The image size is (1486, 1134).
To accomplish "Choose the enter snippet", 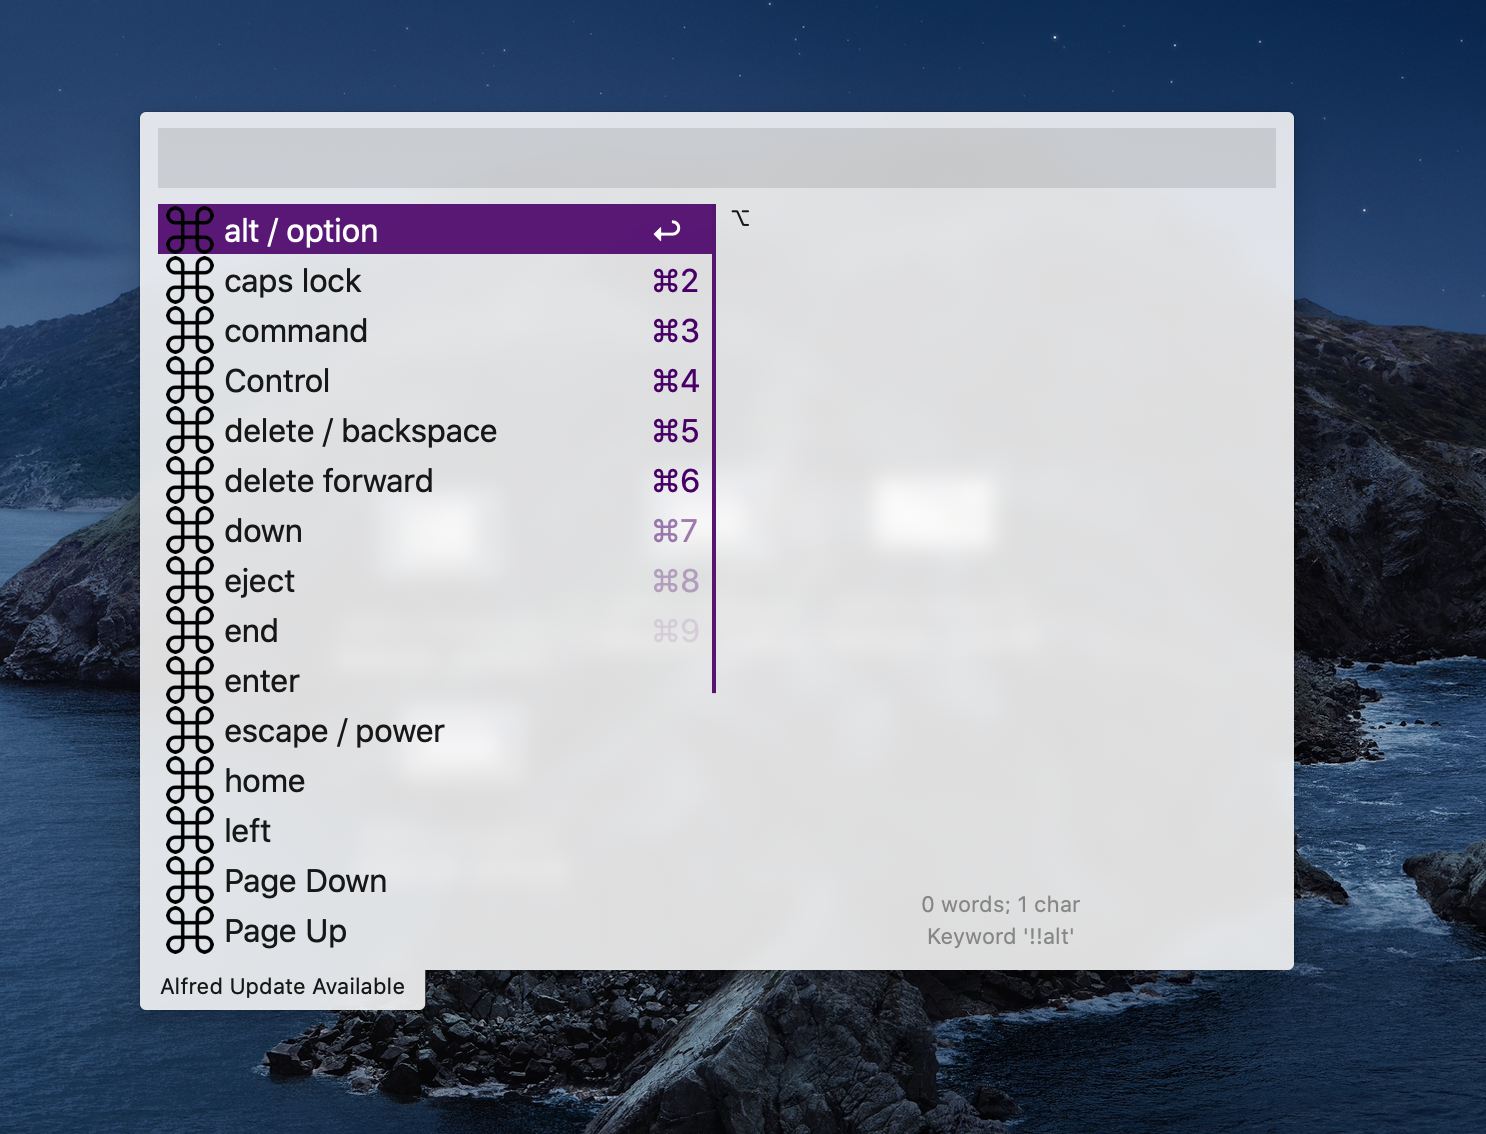I will click(437, 680).
